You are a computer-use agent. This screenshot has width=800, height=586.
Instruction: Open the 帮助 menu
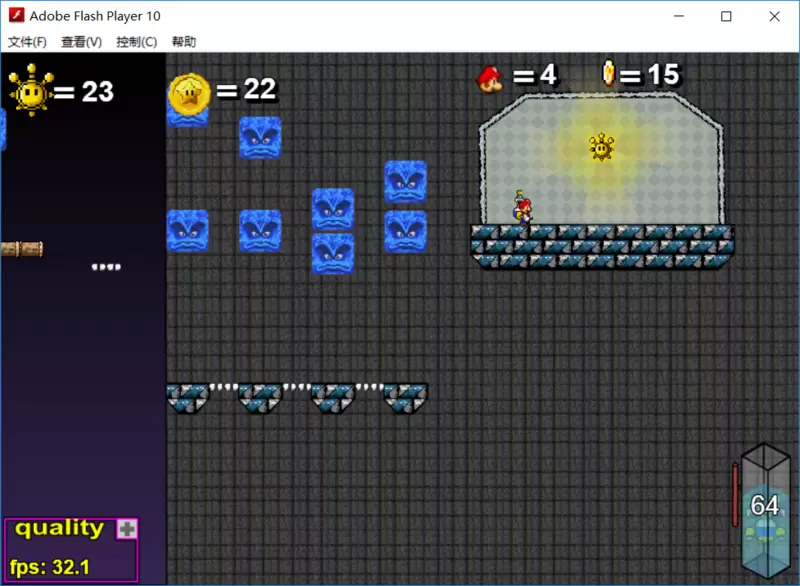point(184,42)
